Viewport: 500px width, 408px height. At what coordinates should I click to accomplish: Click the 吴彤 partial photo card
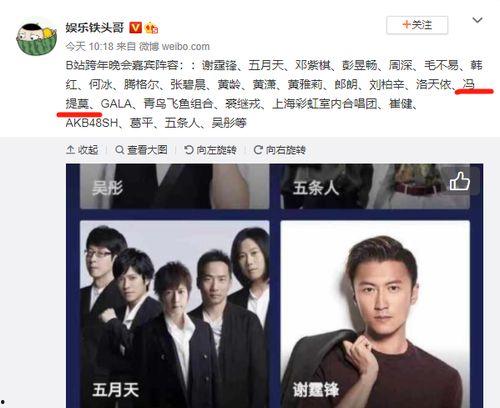[x=175, y=186]
